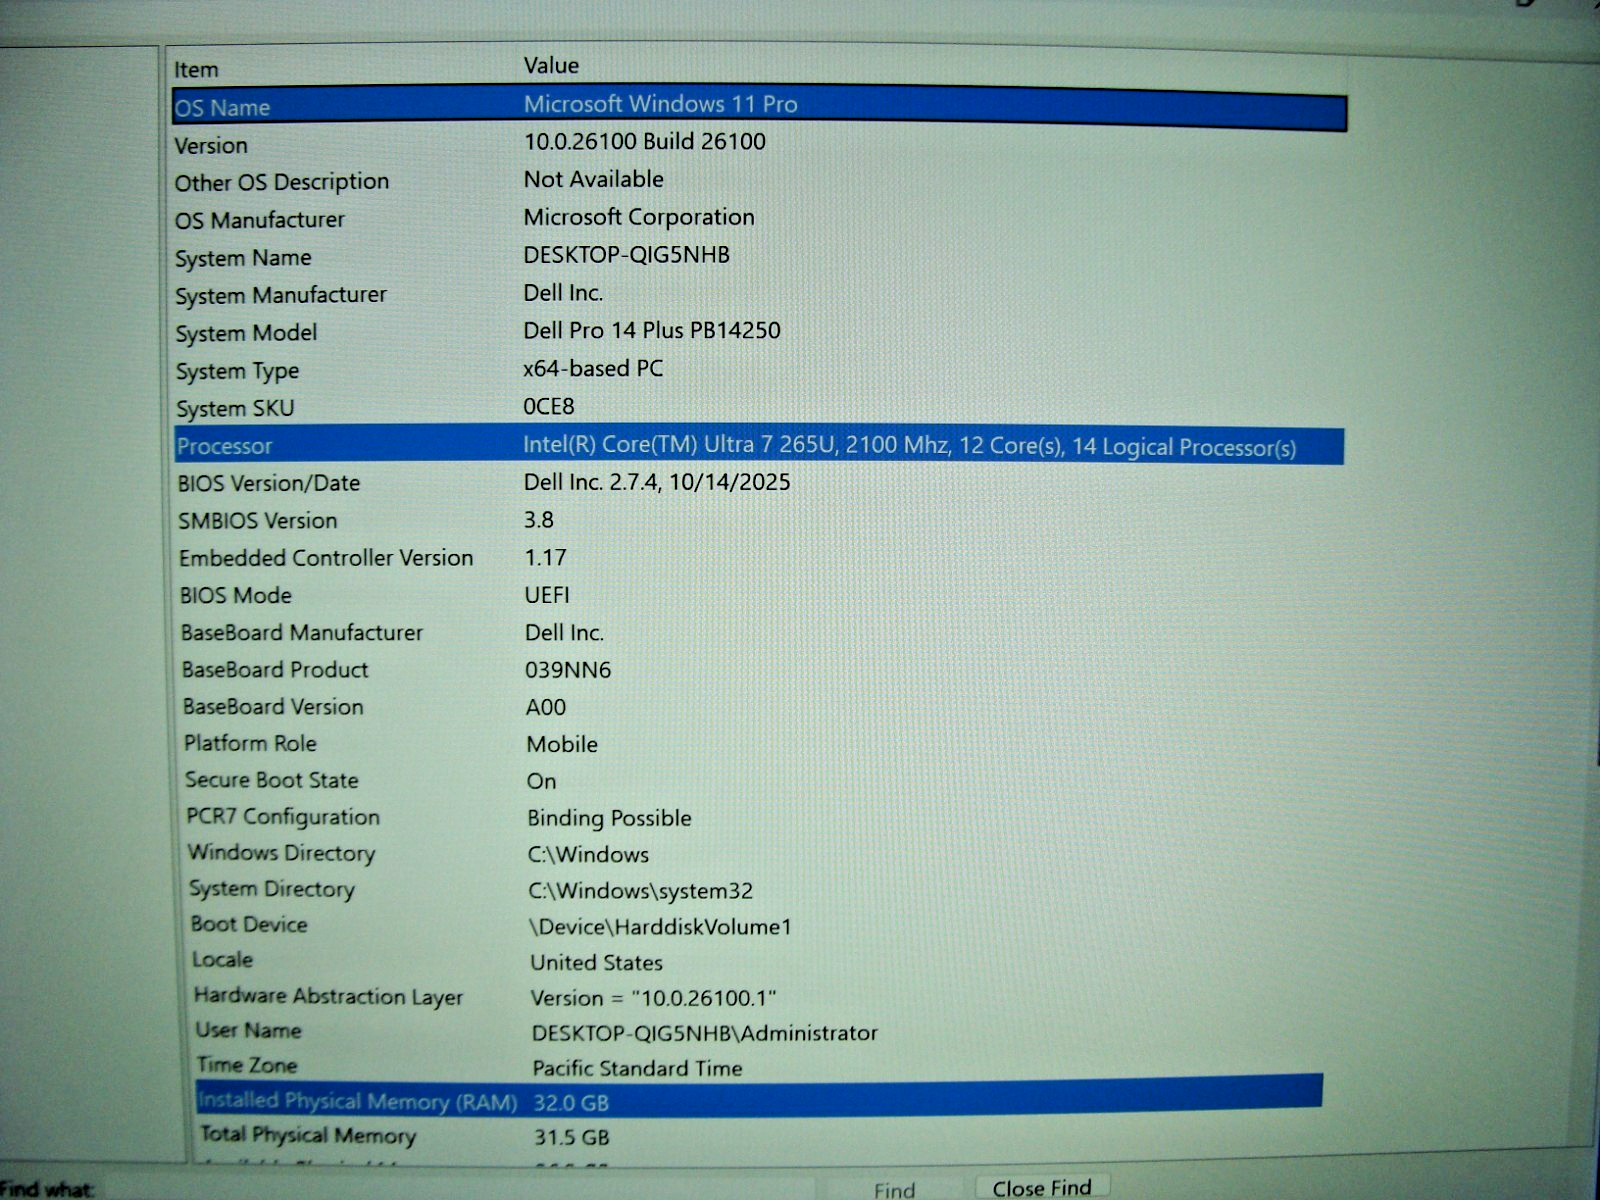The width and height of the screenshot is (1600, 1200).
Task: Select the Total Physical Memory row
Action: [308, 1135]
